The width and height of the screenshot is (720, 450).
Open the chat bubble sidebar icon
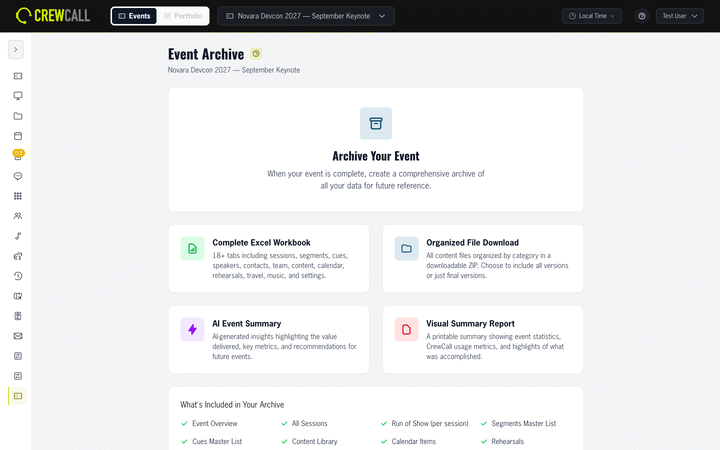coord(18,176)
